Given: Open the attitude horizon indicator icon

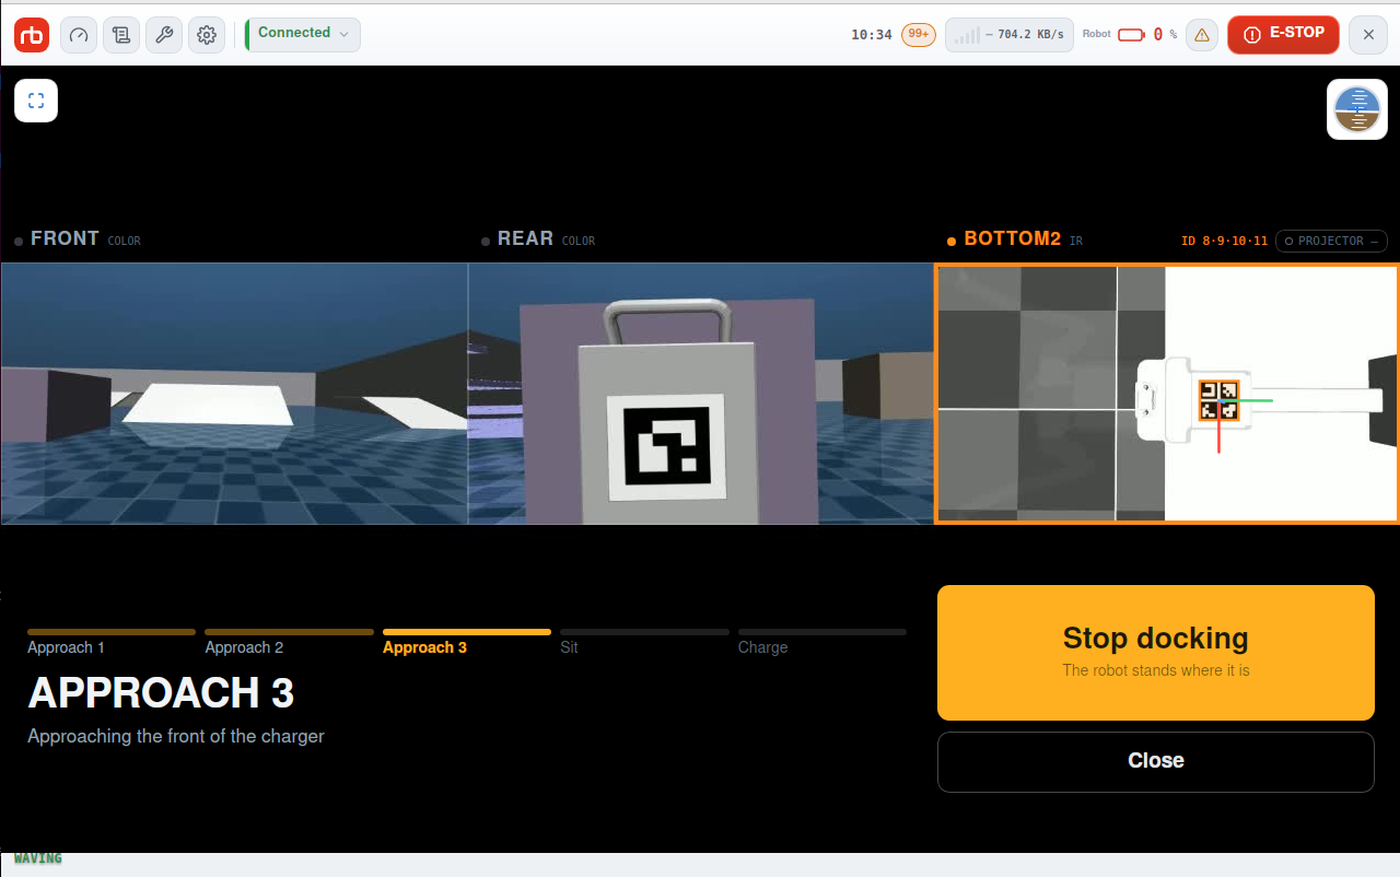Looking at the screenshot, I should pos(1357,109).
